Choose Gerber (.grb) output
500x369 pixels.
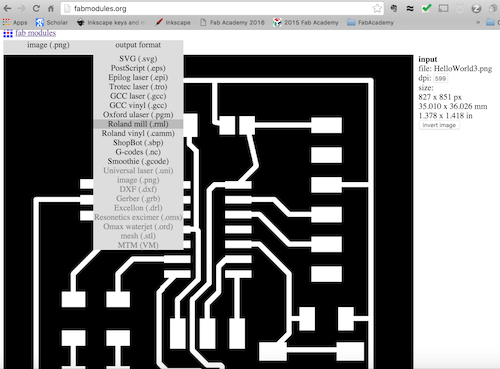pyautogui.click(x=138, y=199)
